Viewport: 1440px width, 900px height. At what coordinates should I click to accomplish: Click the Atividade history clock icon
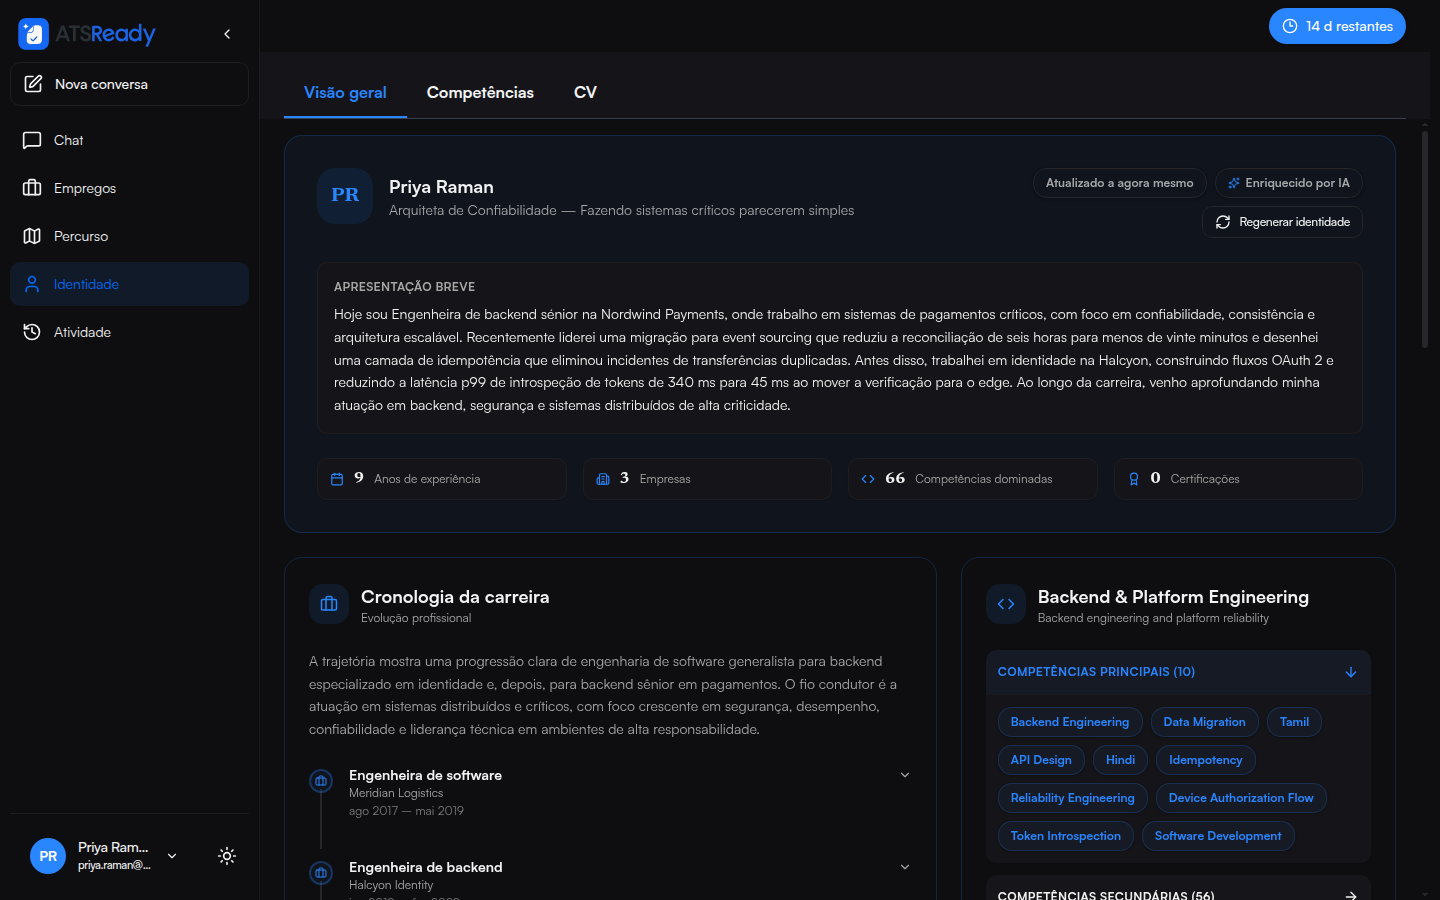(32, 332)
